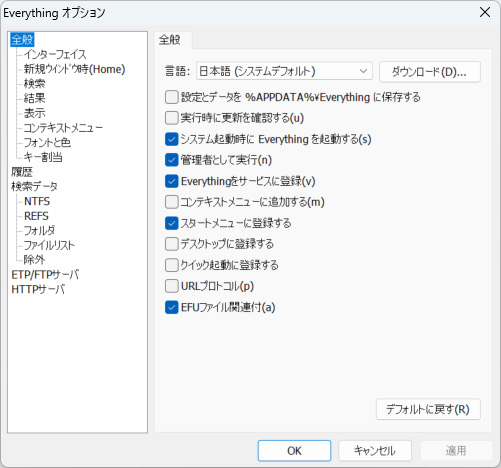Check コンテキストメニューに追加する option
Viewport: 501px width, 468px height.
coord(172,202)
